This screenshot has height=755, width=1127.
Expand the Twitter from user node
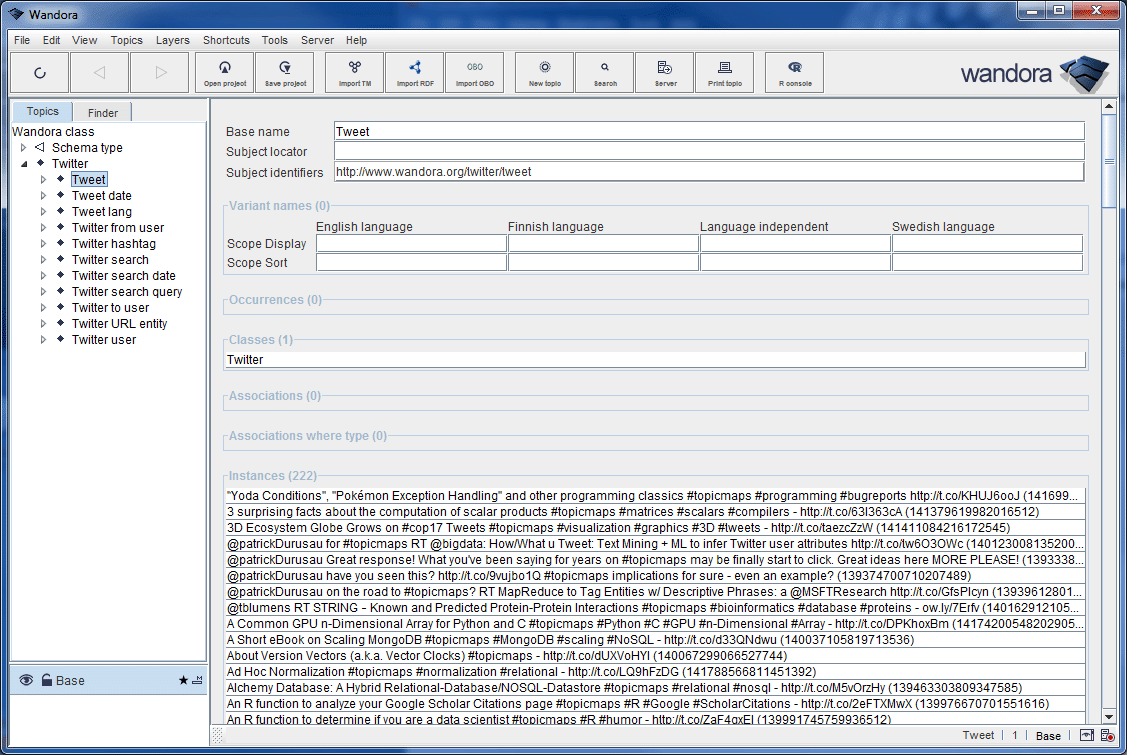43,227
